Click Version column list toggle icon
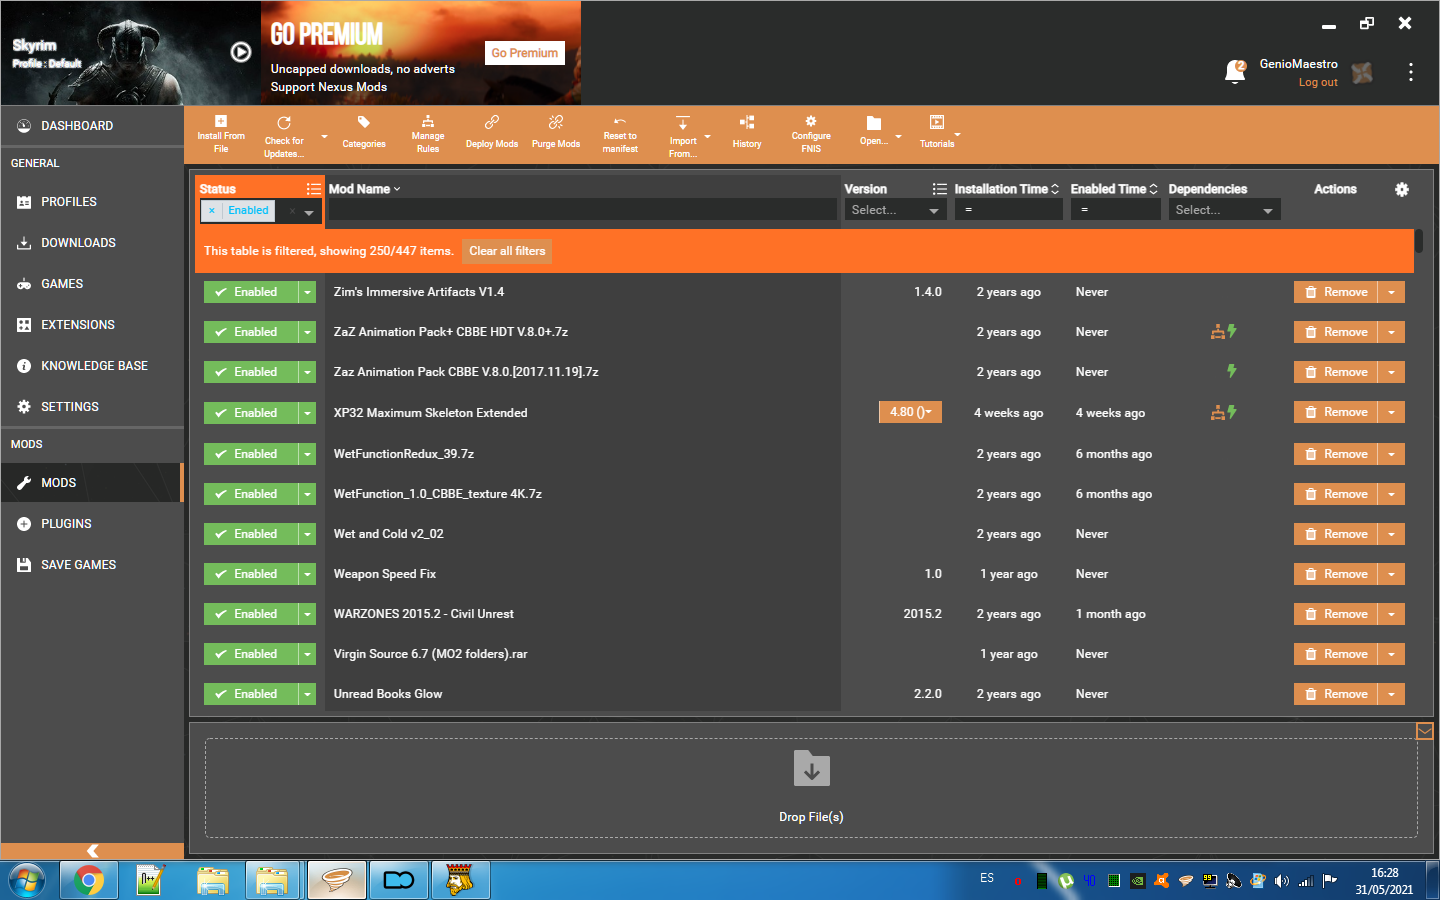 click(x=940, y=189)
